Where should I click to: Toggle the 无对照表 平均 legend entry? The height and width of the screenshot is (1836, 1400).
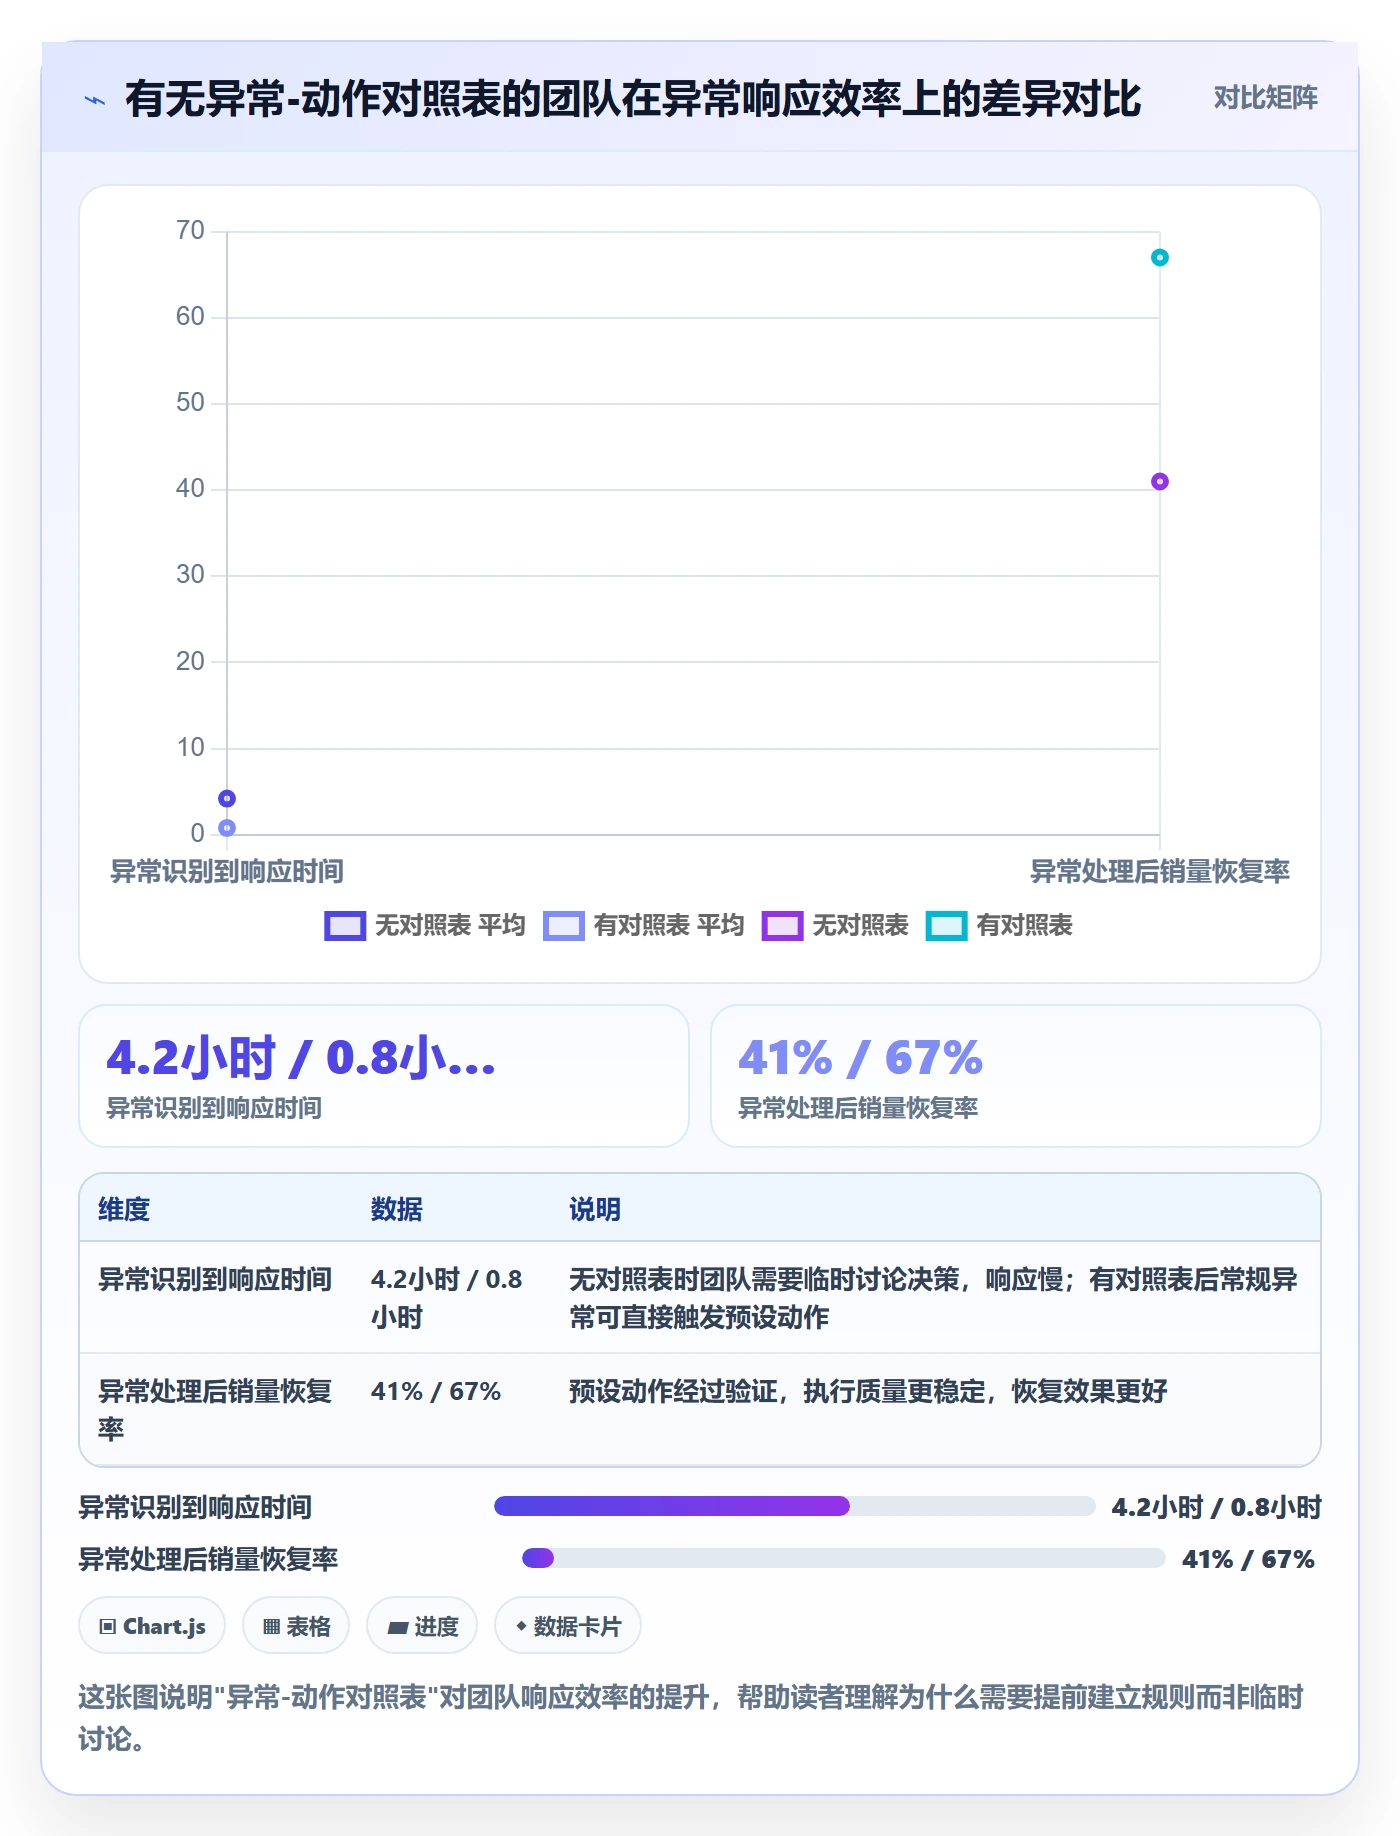click(425, 926)
